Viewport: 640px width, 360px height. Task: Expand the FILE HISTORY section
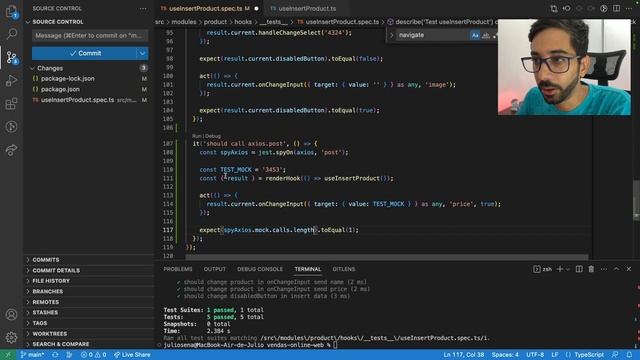(51, 281)
